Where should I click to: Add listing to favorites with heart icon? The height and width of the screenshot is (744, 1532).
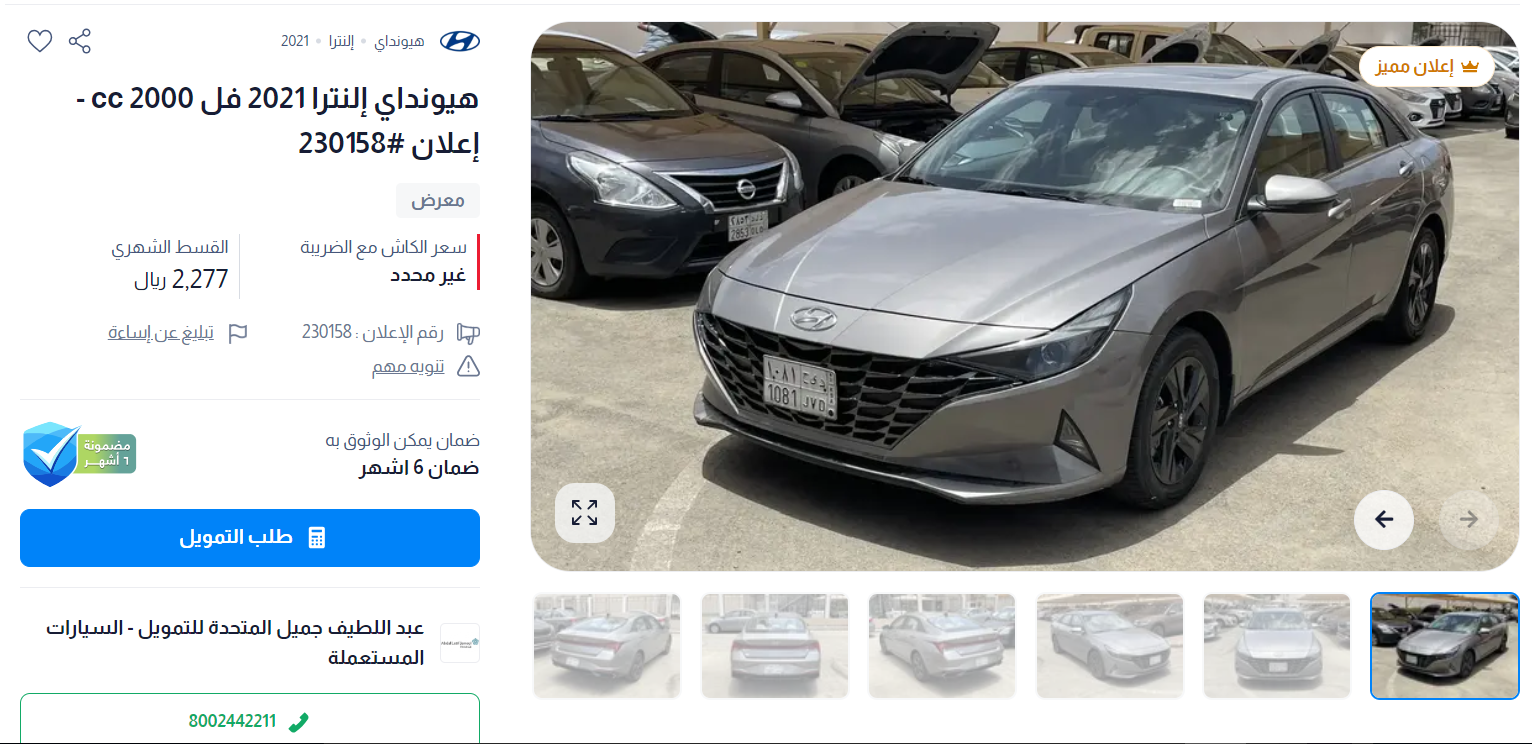tap(39, 41)
